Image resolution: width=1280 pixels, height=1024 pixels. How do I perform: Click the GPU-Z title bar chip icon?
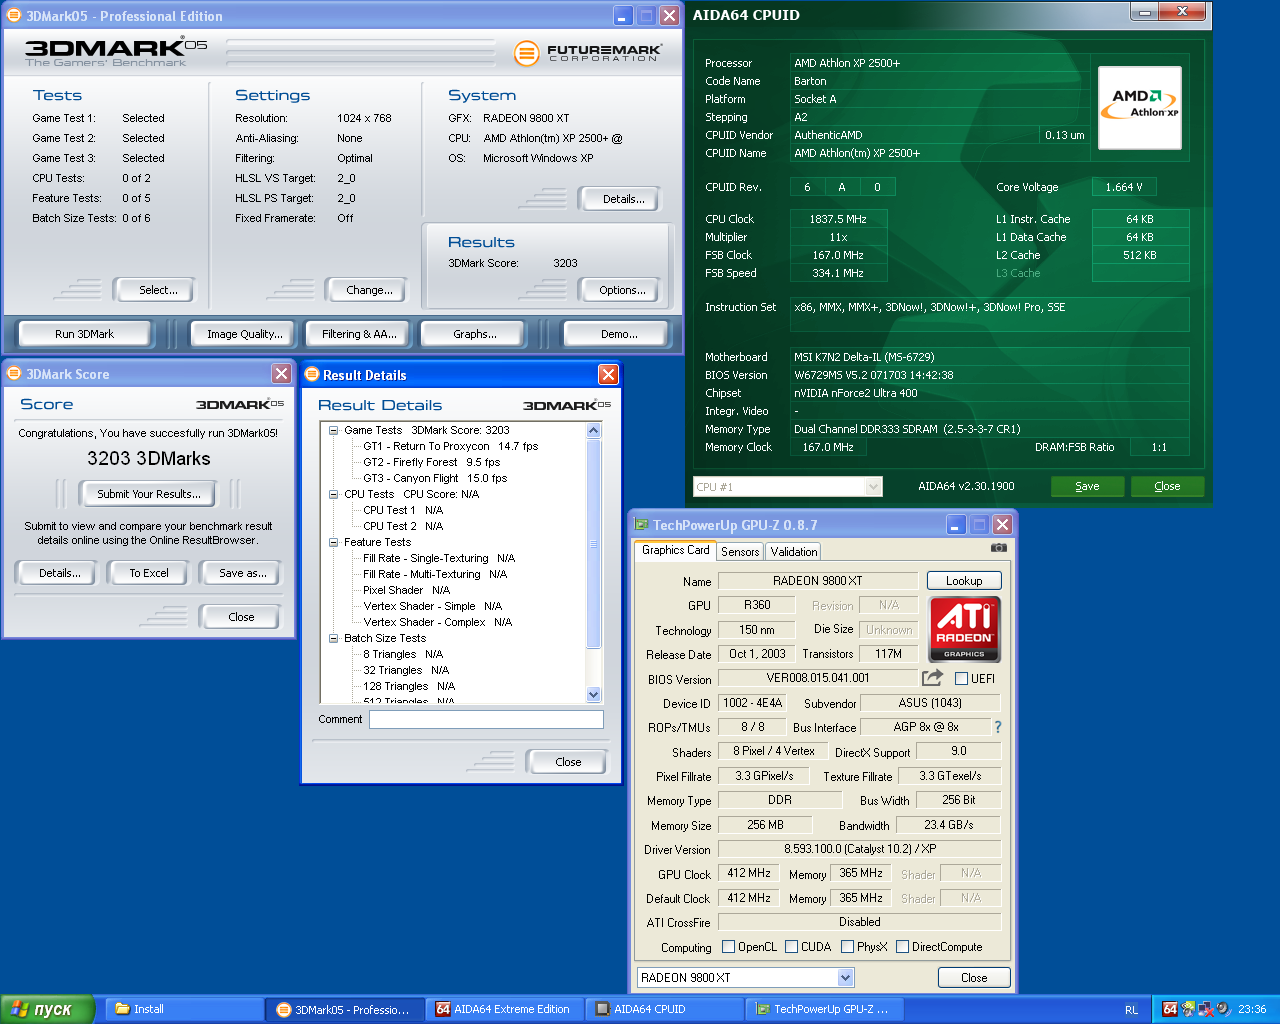pos(640,525)
